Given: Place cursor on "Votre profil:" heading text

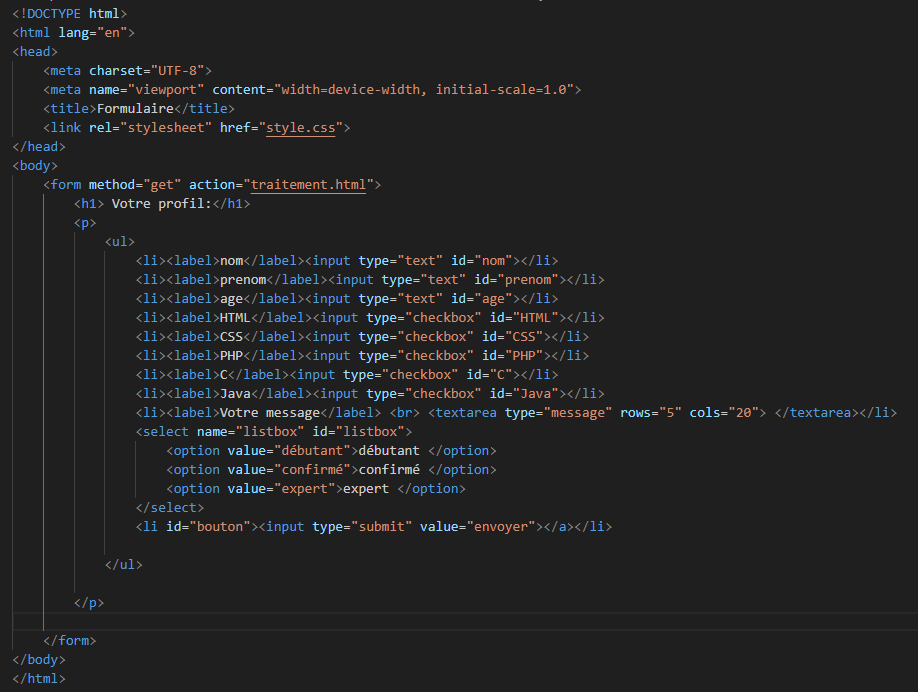Looking at the screenshot, I should [160, 204].
